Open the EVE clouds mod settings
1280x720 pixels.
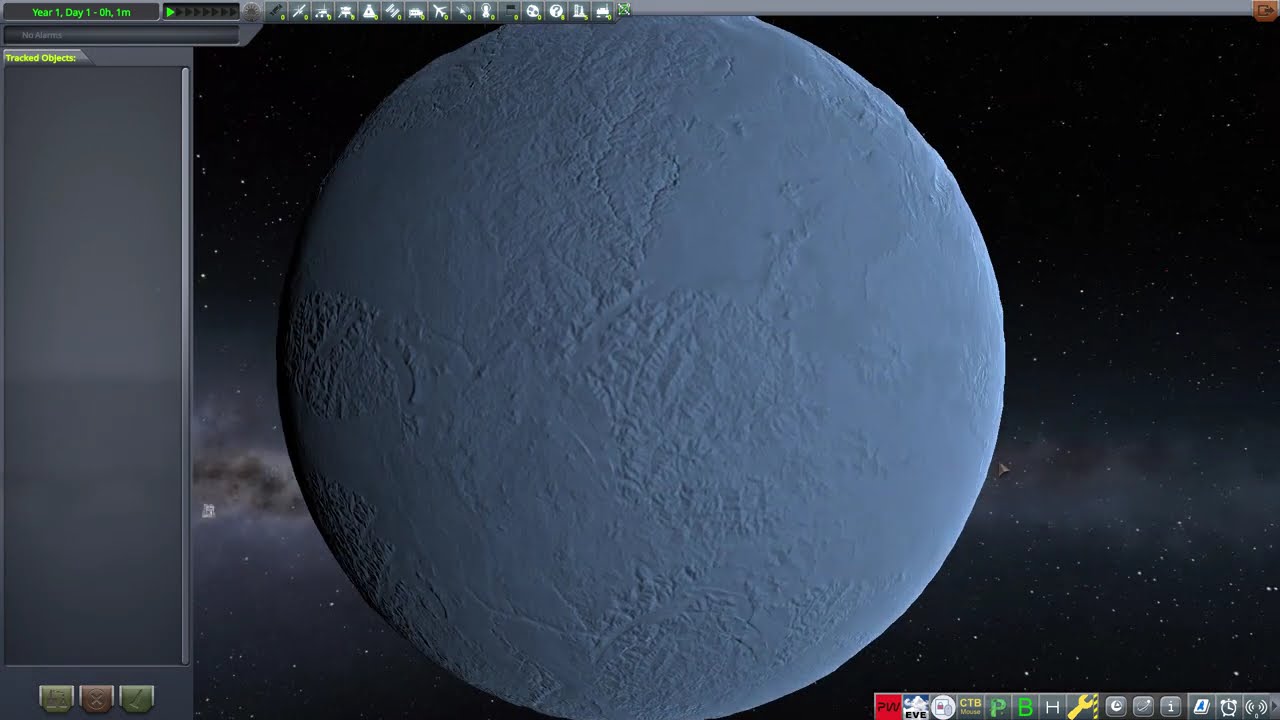tap(916, 707)
